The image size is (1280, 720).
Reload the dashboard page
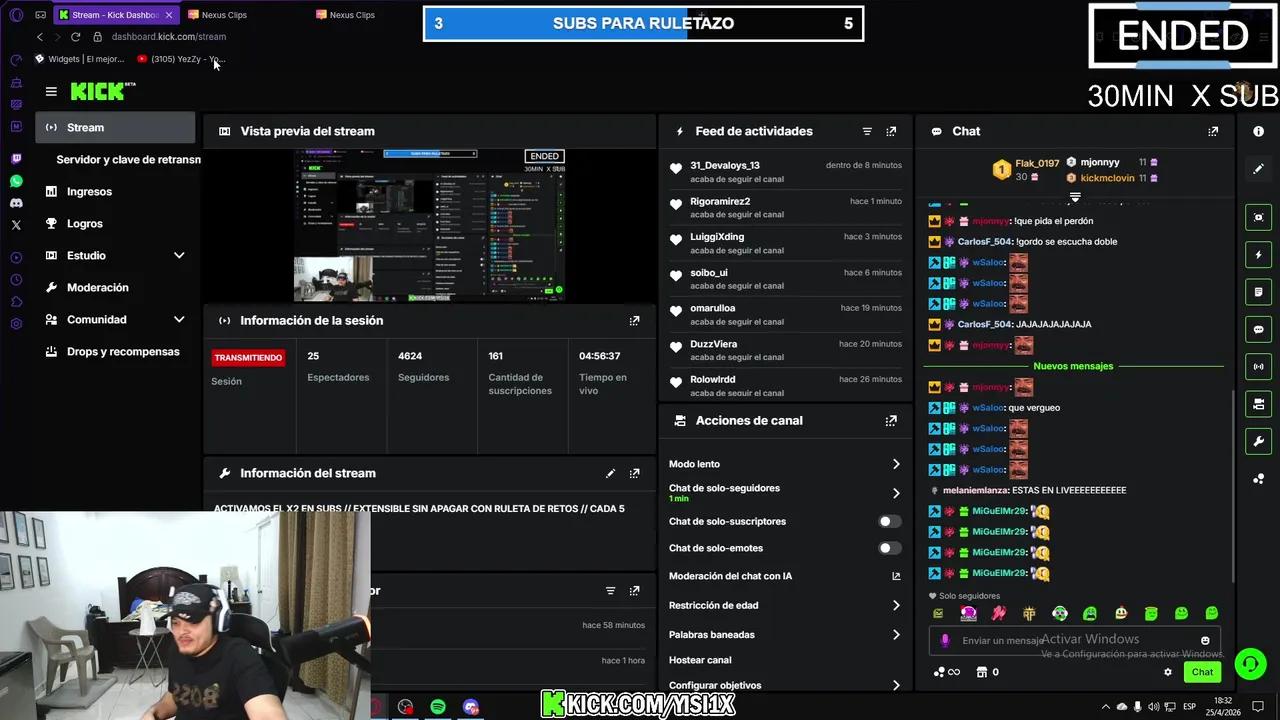(x=75, y=37)
